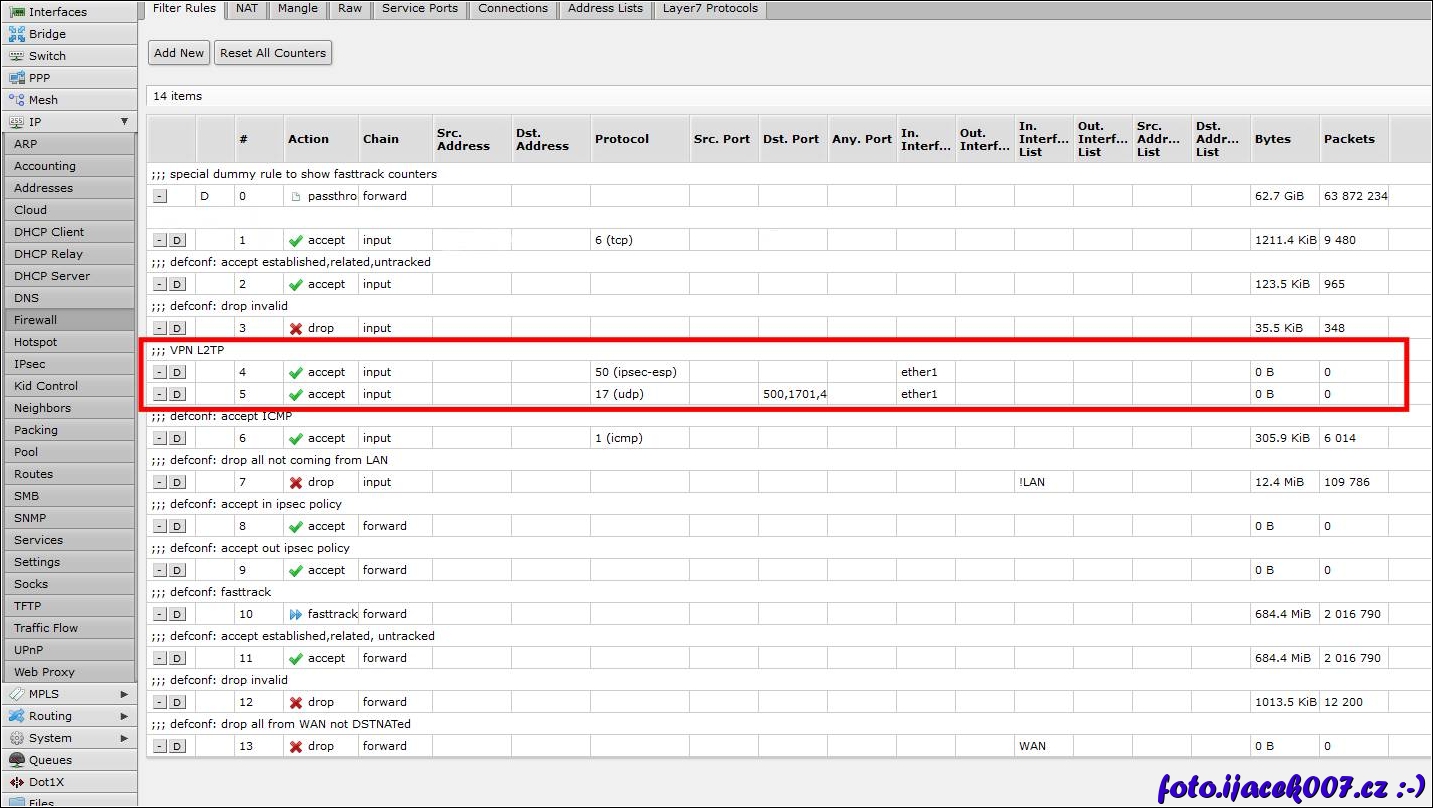Viewport: 1433px width, 808px height.
Task: Sort by the Bytes column header
Action: pos(1272,139)
